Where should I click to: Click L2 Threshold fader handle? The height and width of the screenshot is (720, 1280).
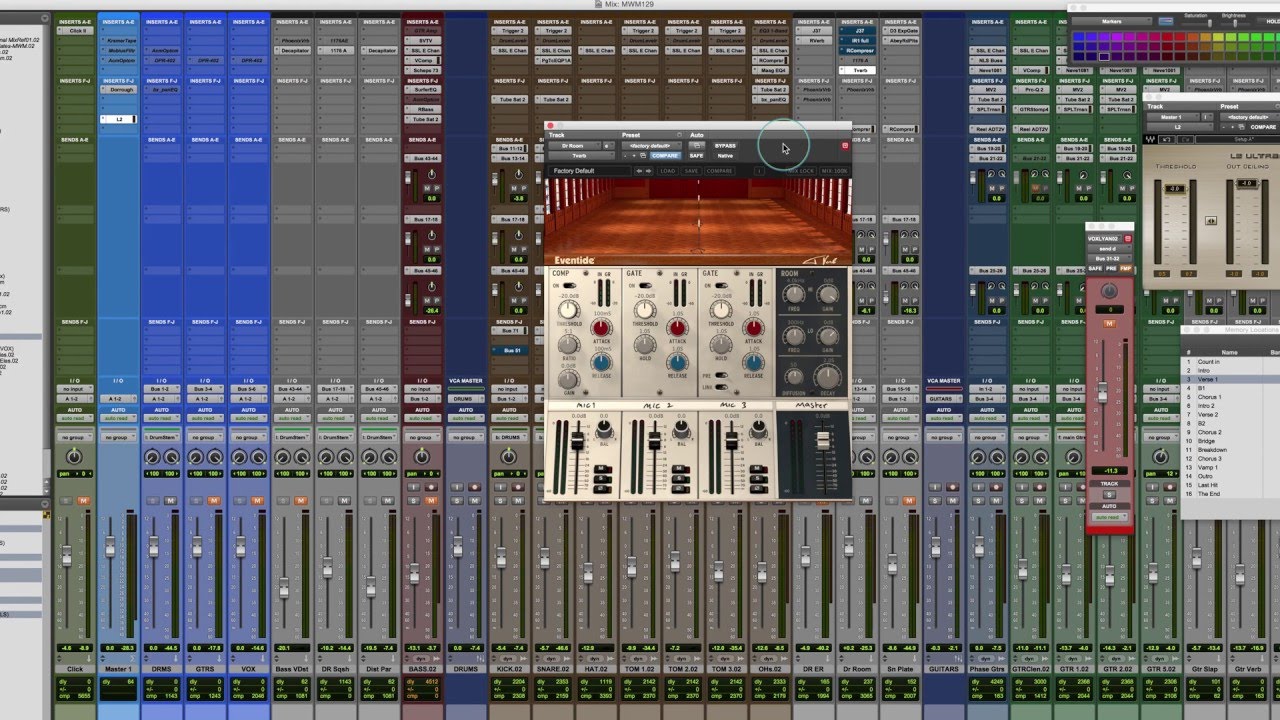click(1175, 189)
